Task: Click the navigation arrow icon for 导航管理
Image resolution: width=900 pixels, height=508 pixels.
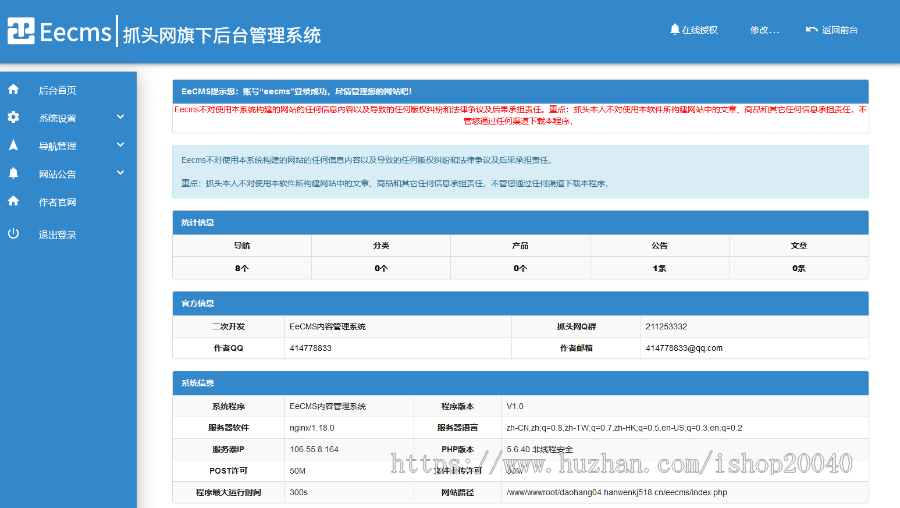Action: [x=13, y=145]
